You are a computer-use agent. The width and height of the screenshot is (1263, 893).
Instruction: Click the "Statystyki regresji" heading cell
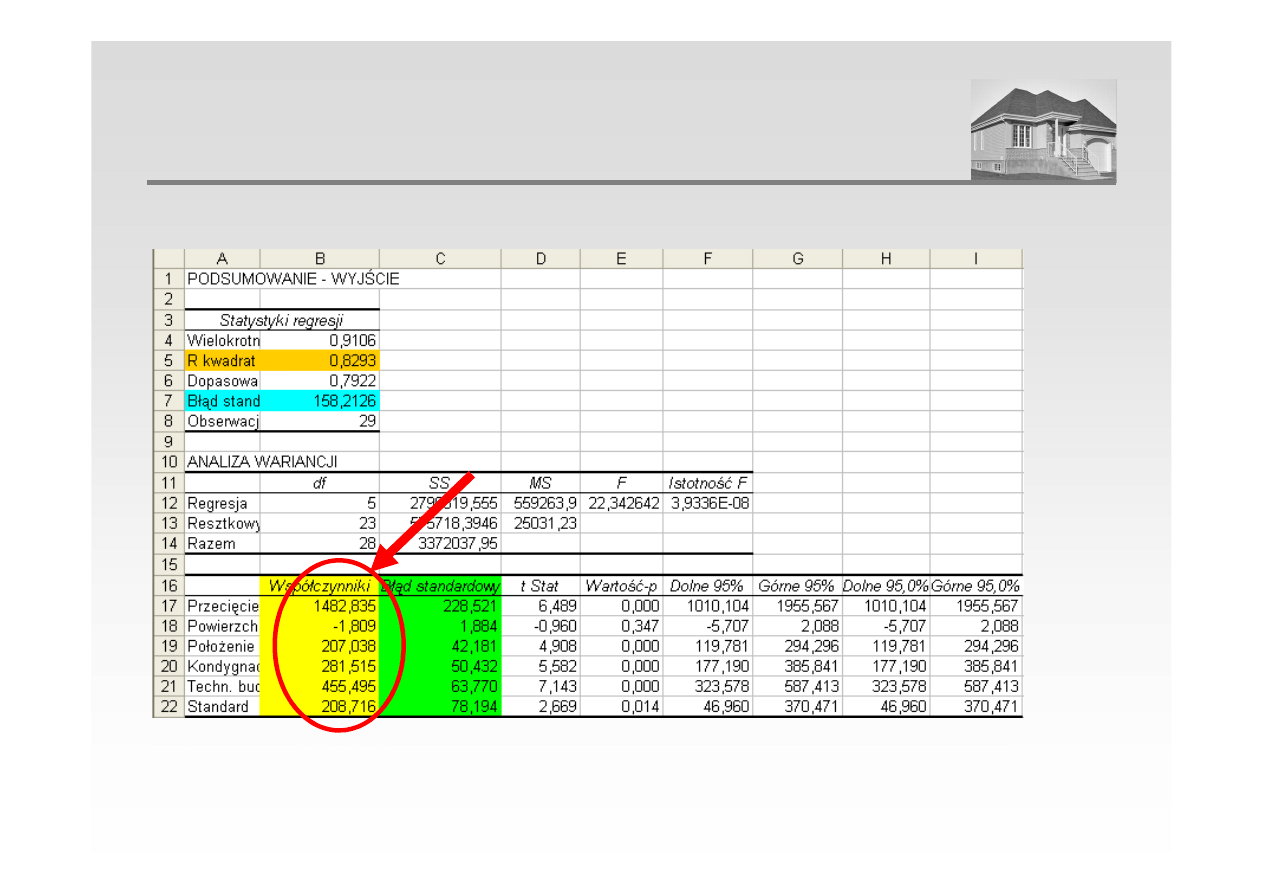pyautogui.click(x=281, y=321)
